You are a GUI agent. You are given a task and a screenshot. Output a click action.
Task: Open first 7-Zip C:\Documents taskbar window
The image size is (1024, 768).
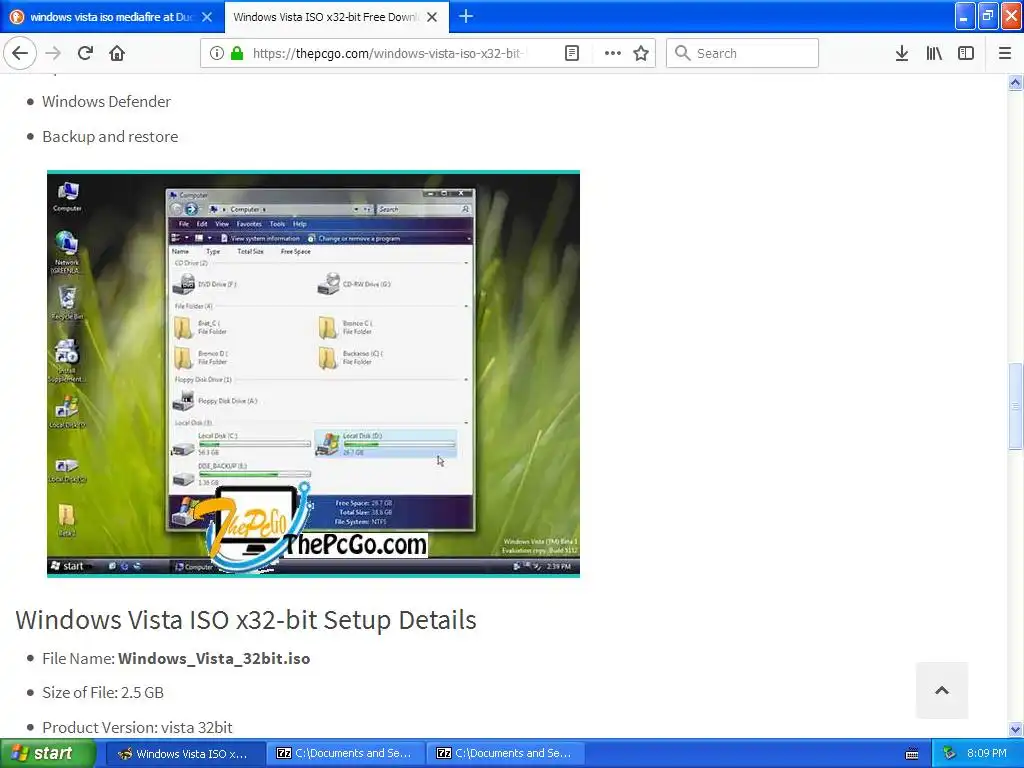coord(345,754)
